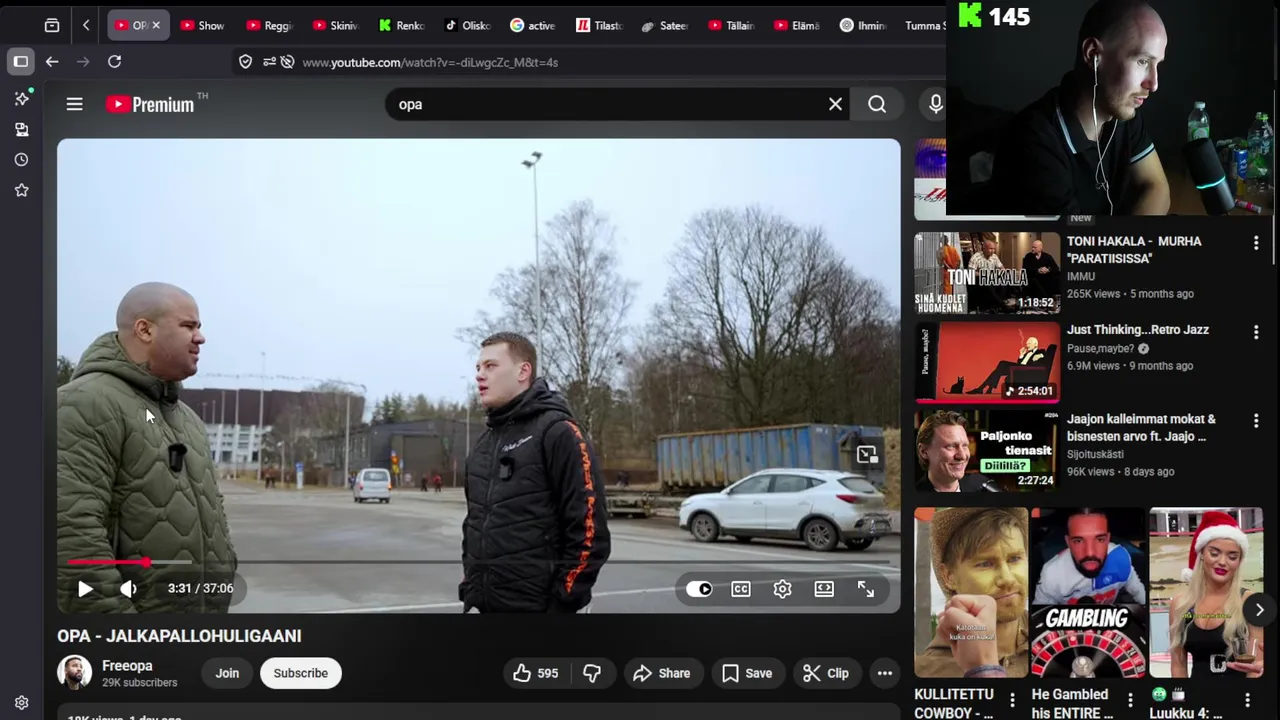Screen dimensions: 1280x720
Task: Open 'Jaajon kalleimmat mokat' video title
Action: 1141,428
